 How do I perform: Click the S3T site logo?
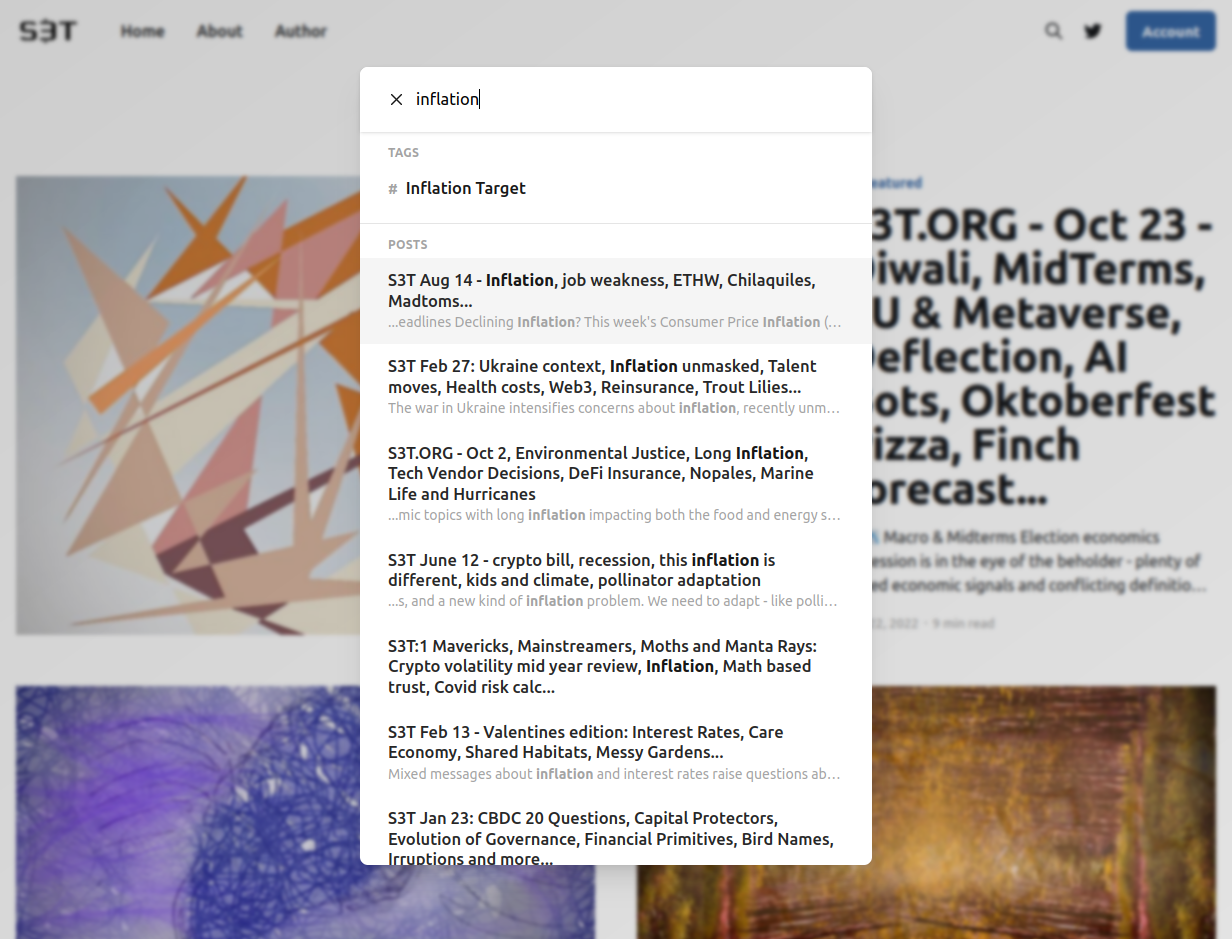(x=48, y=31)
